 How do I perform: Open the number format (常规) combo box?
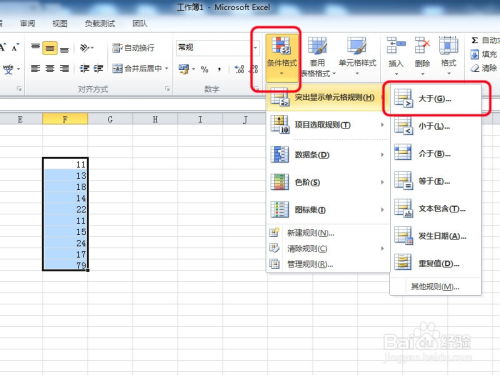(218, 48)
